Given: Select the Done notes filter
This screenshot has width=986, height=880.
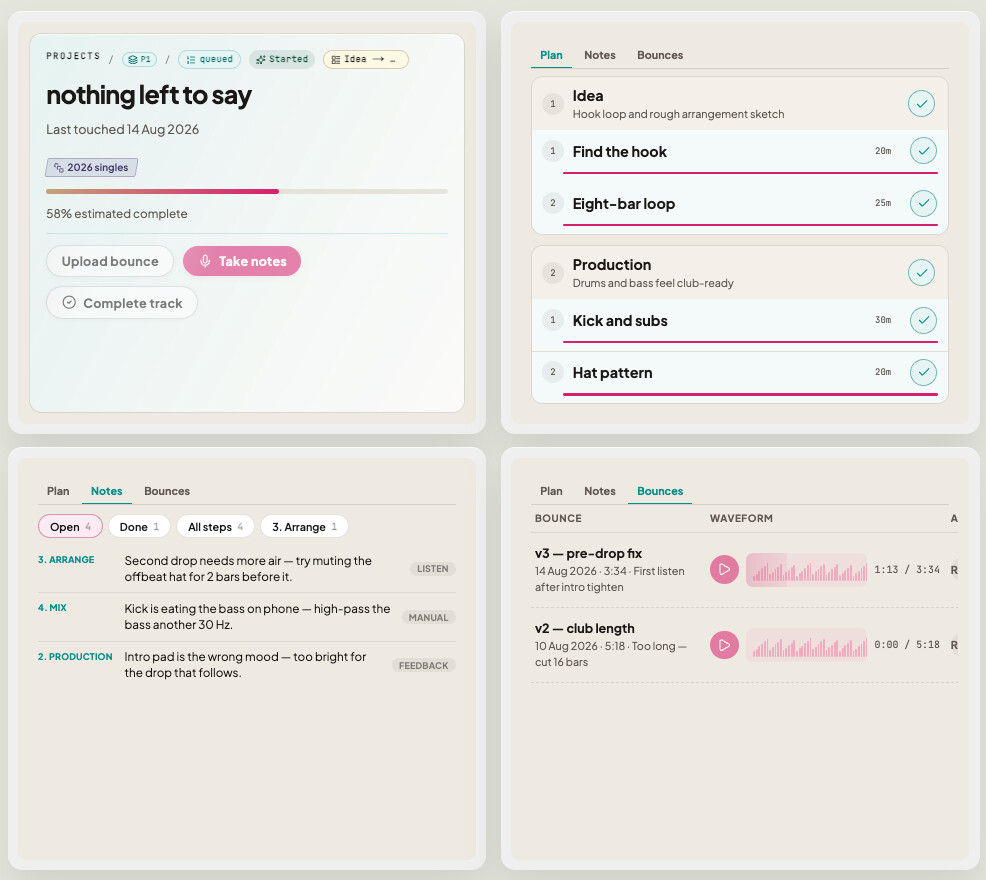Looking at the screenshot, I should (139, 526).
